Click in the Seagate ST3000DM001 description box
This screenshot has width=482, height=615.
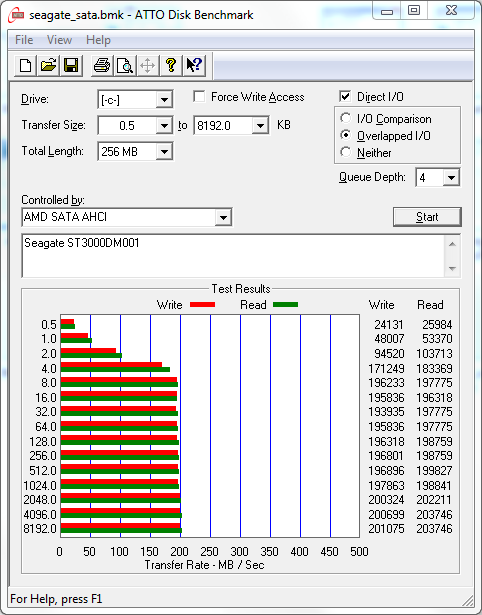click(x=233, y=256)
